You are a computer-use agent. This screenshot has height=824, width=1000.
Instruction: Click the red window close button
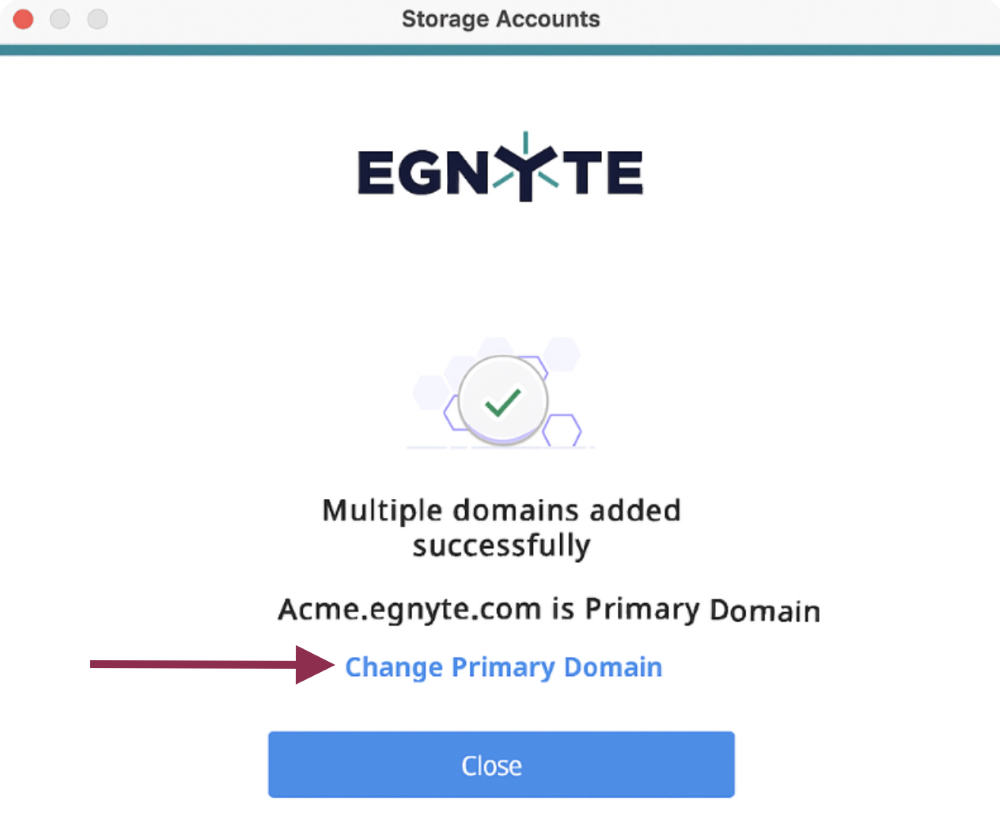pyautogui.click(x=22, y=19)
